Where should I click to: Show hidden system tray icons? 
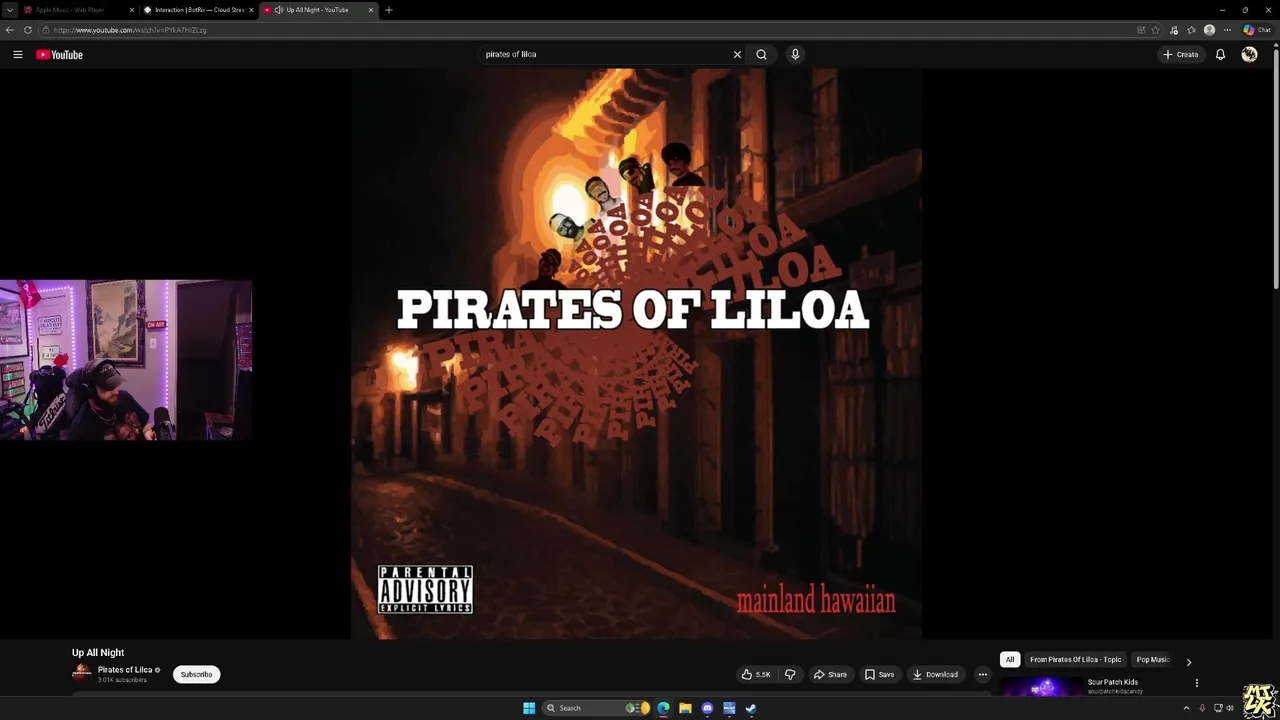pyautogui.click(x=1185, y=708)
